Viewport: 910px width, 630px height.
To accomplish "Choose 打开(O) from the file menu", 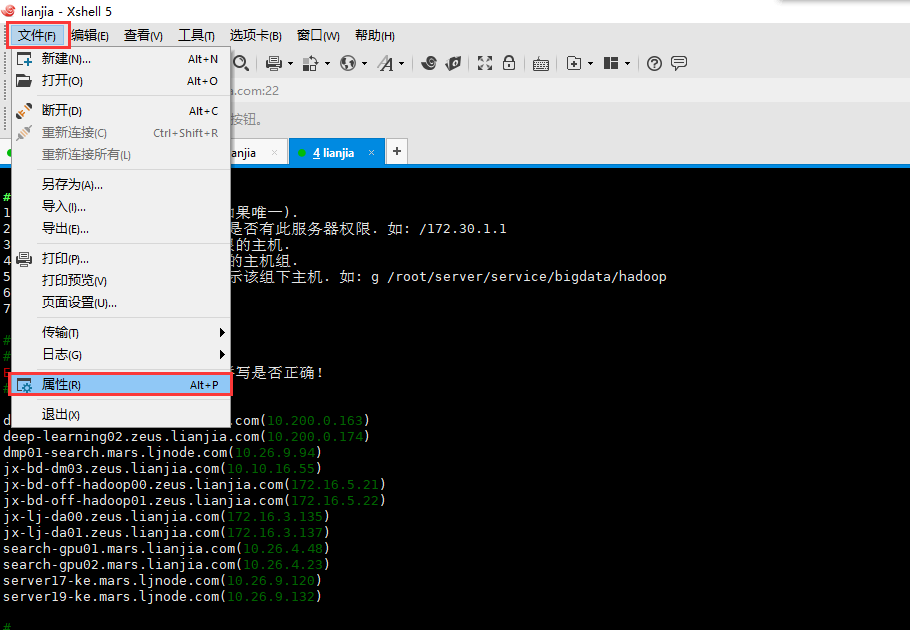I will [121, 81].
